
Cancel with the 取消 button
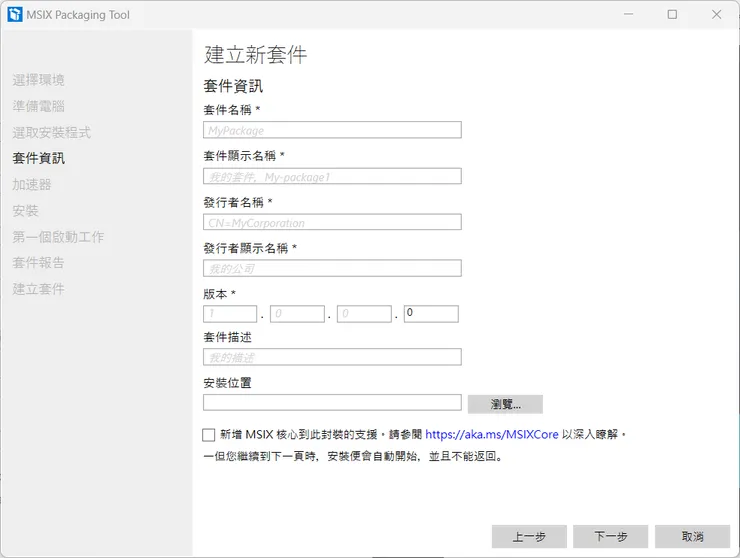692,536
